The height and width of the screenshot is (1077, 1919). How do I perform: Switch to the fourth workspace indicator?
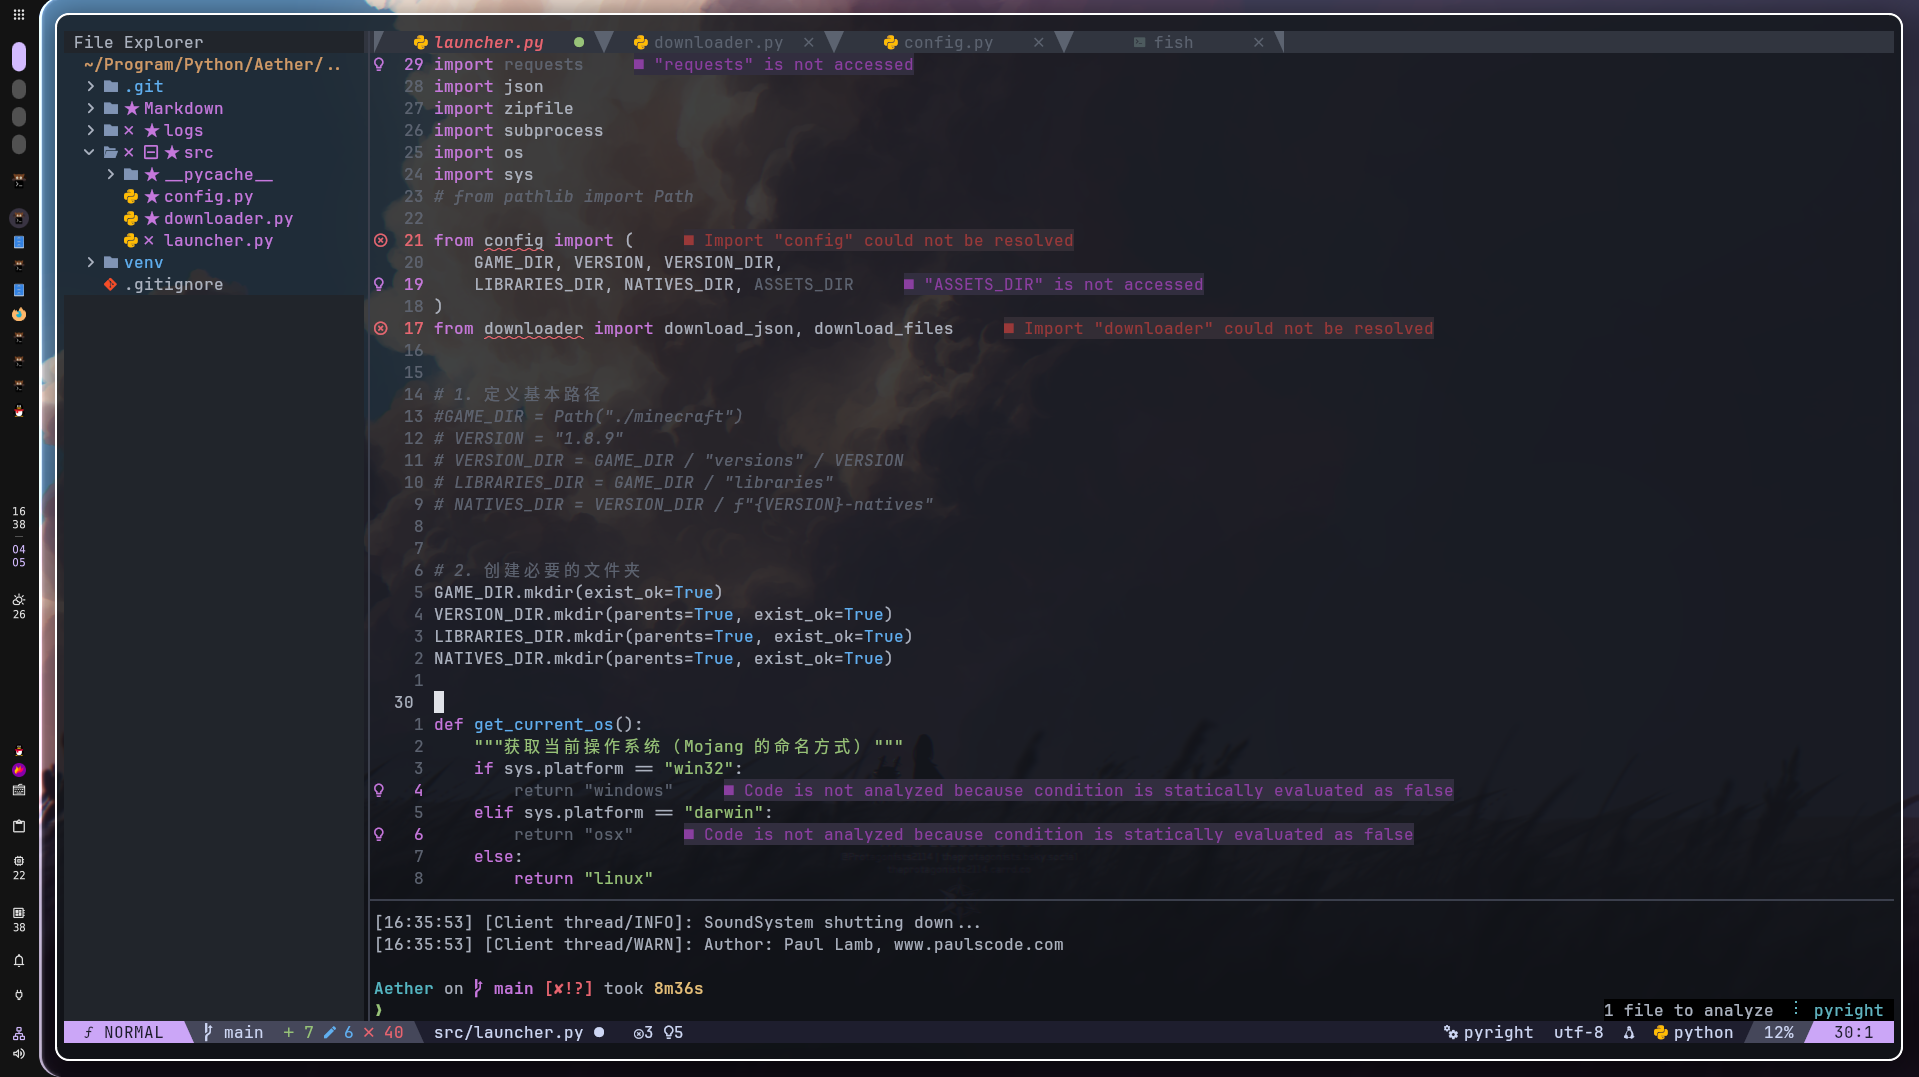(18, 145)
